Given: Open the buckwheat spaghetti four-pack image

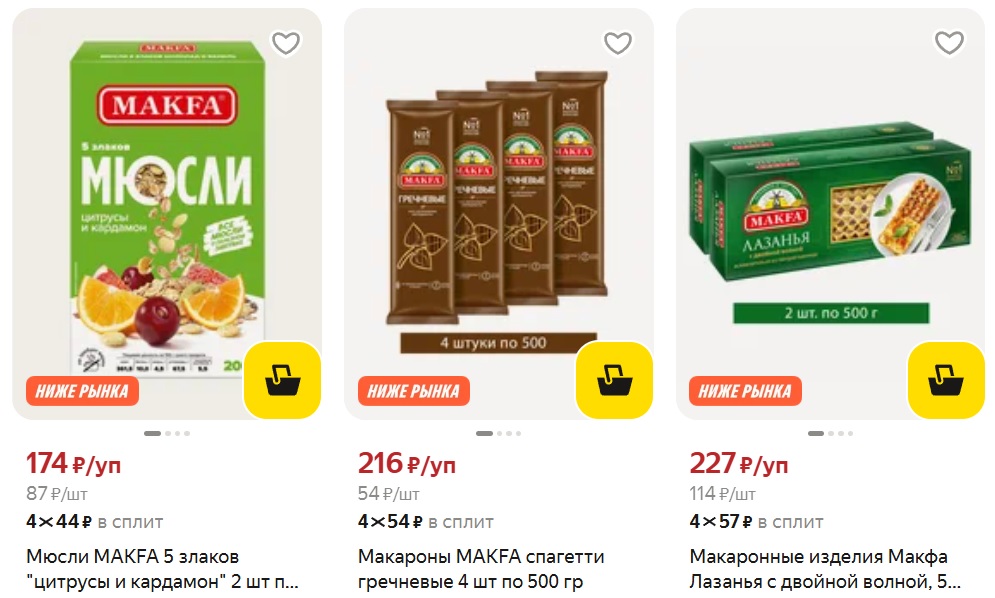Looking at the screenshot, I should [499, 209].
